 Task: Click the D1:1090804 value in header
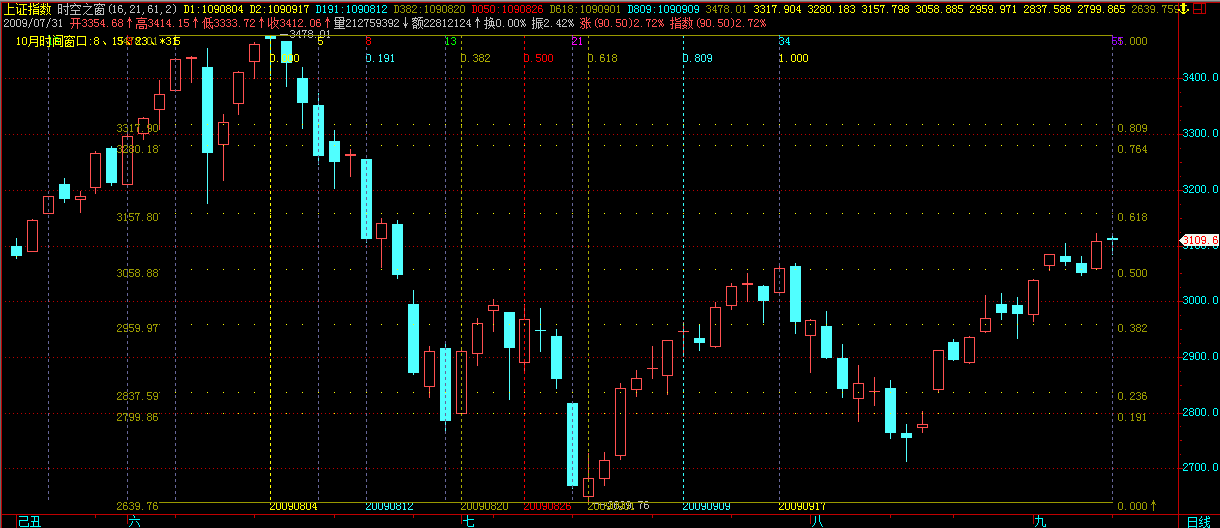214,8
